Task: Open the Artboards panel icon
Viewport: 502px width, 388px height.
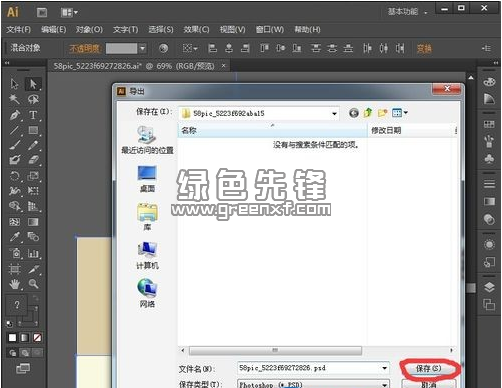Action: pyautogui.click(x=489, y=304)
